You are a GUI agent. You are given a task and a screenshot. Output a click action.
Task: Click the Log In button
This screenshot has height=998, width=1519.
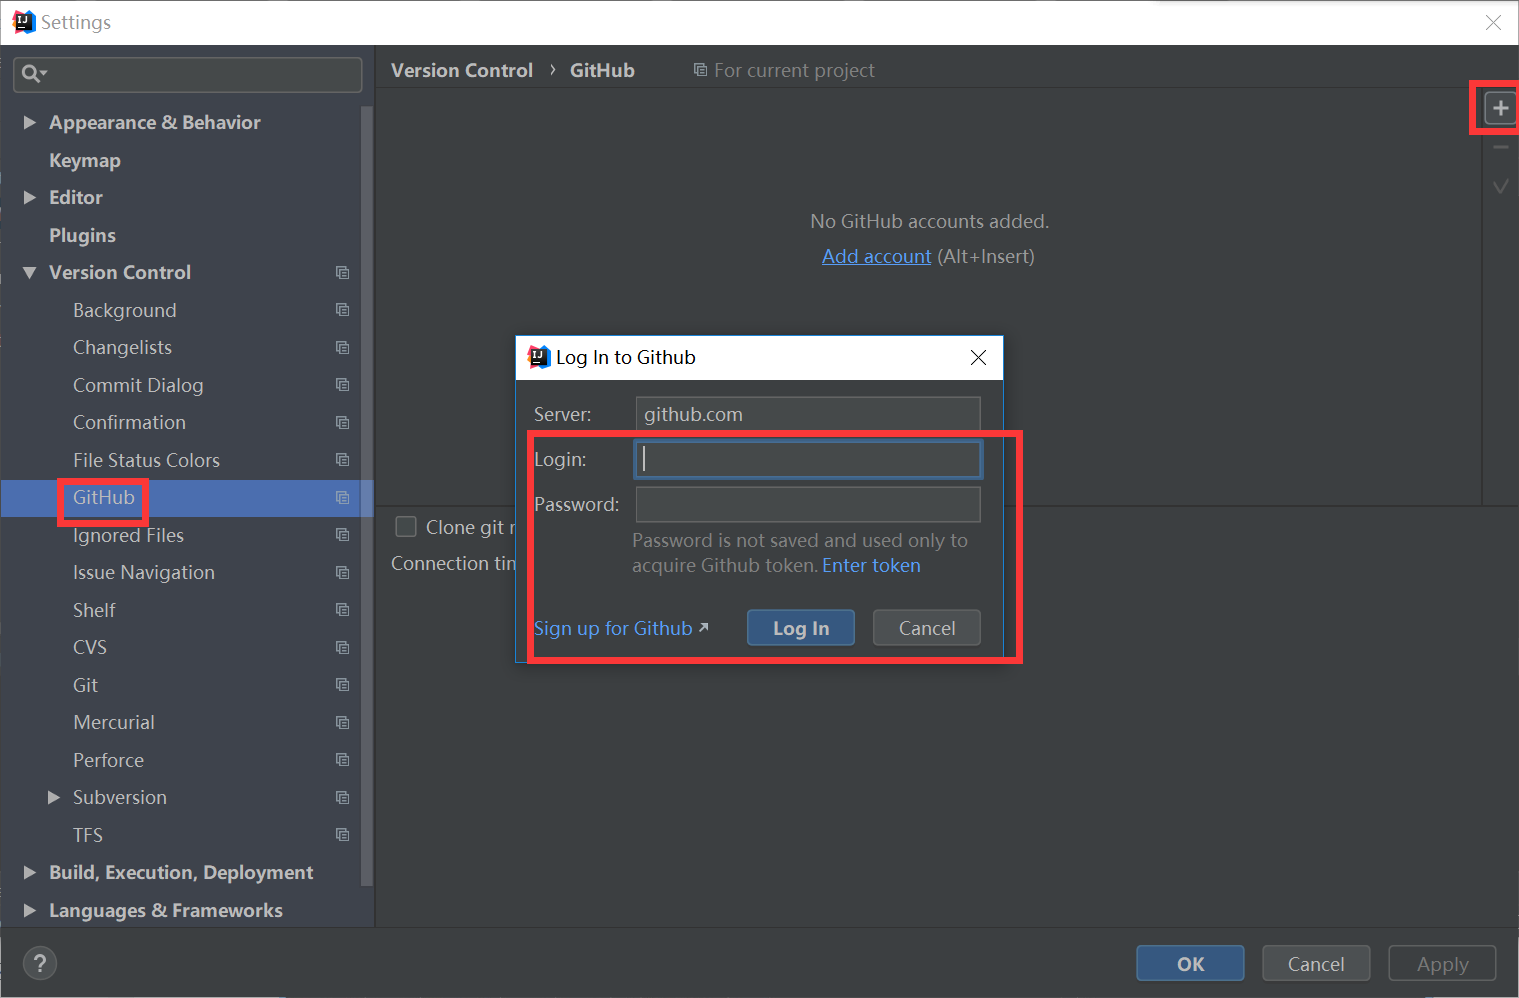800,628
